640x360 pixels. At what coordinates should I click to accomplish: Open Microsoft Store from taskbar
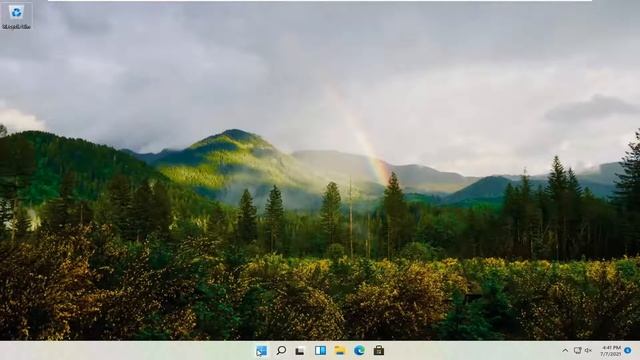tap(379, 350)
